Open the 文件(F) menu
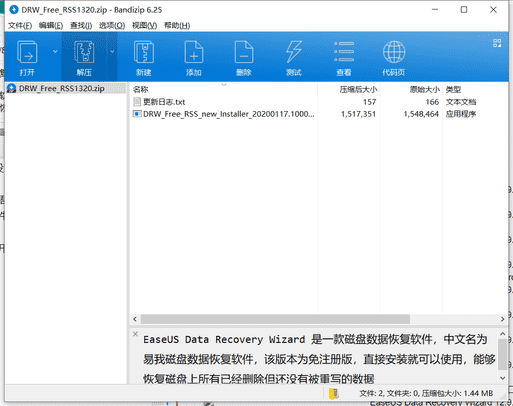The height and width of the screenshot is (406, 513). [x=20, y=26]
